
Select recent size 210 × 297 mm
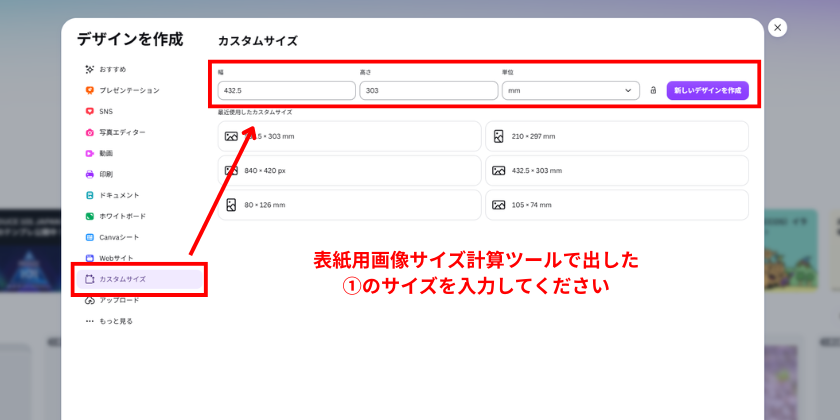pyautogui.click(x=617, y=137)
